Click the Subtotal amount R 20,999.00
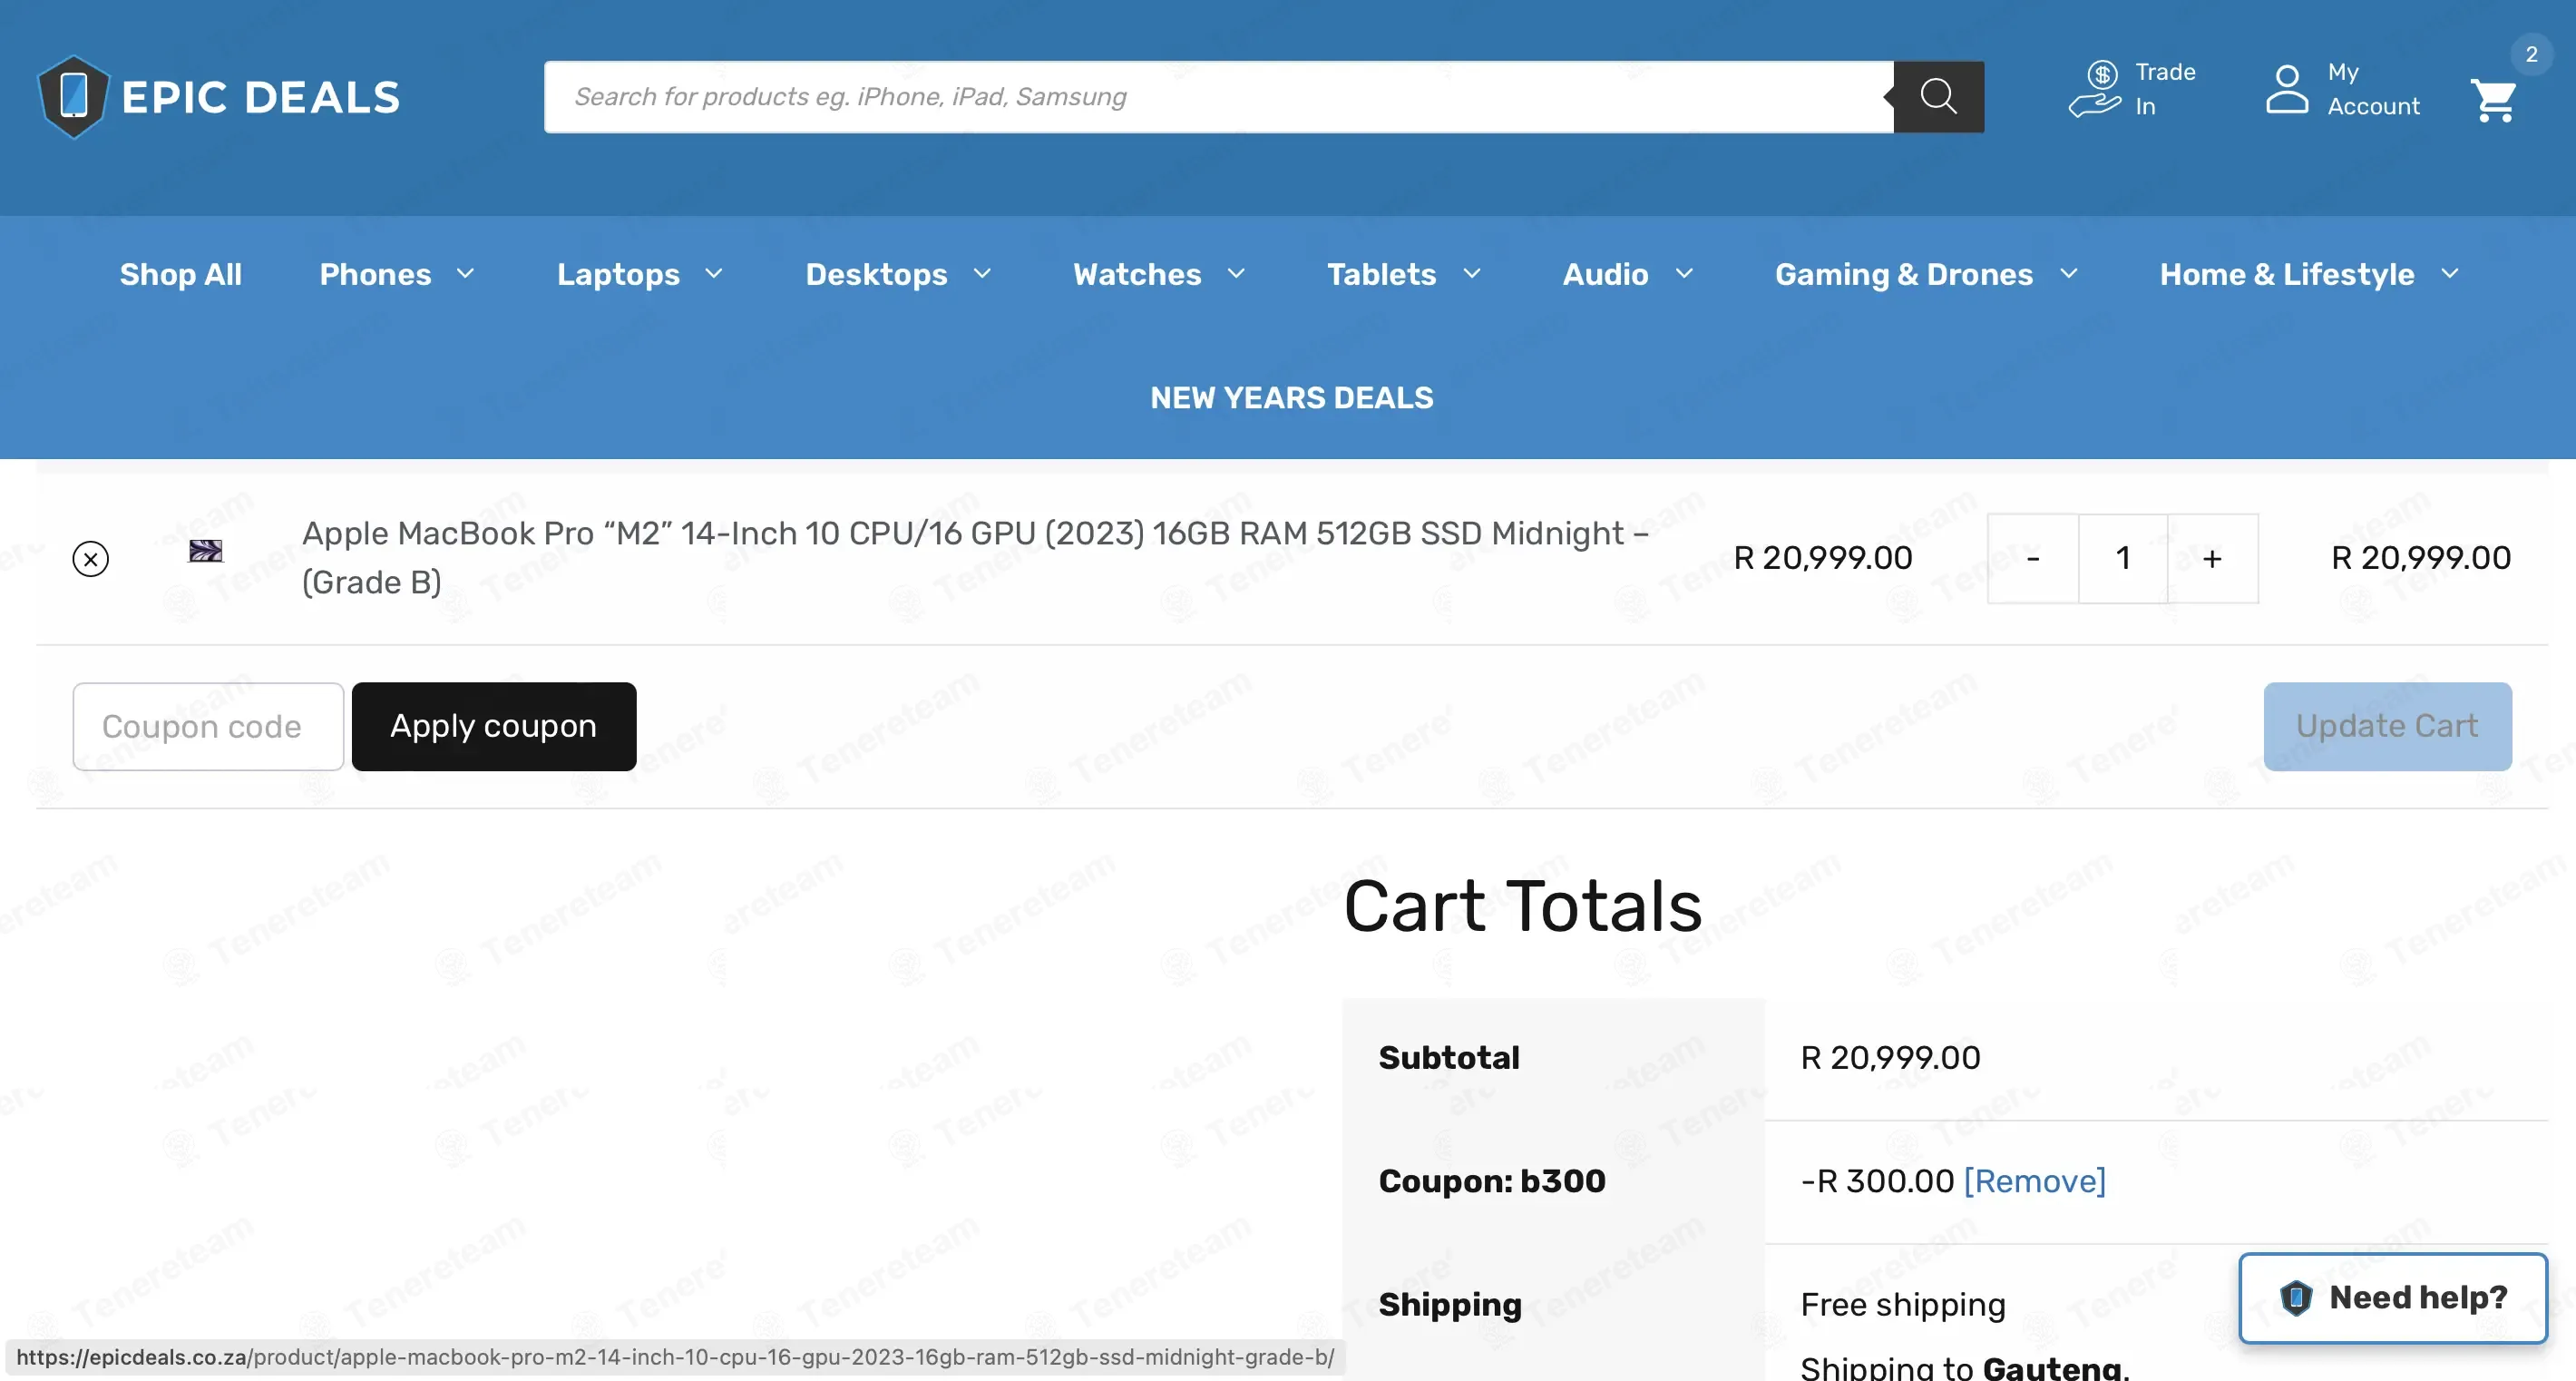The height and width of the screenshot is (1381, 2576). [x=1890, y=1058]
